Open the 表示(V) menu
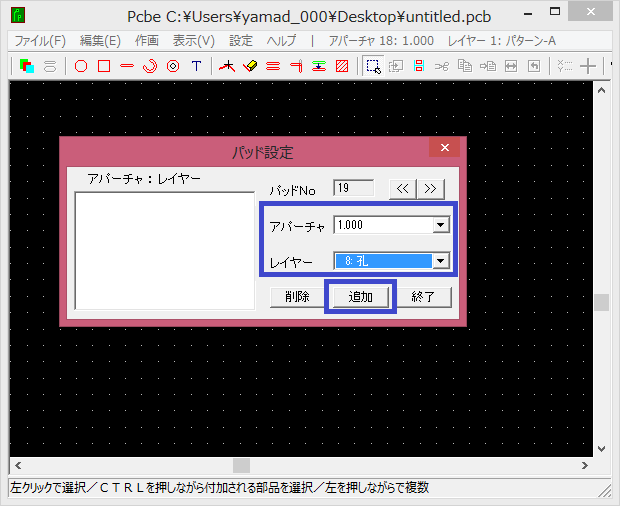 tap(193, 41)
